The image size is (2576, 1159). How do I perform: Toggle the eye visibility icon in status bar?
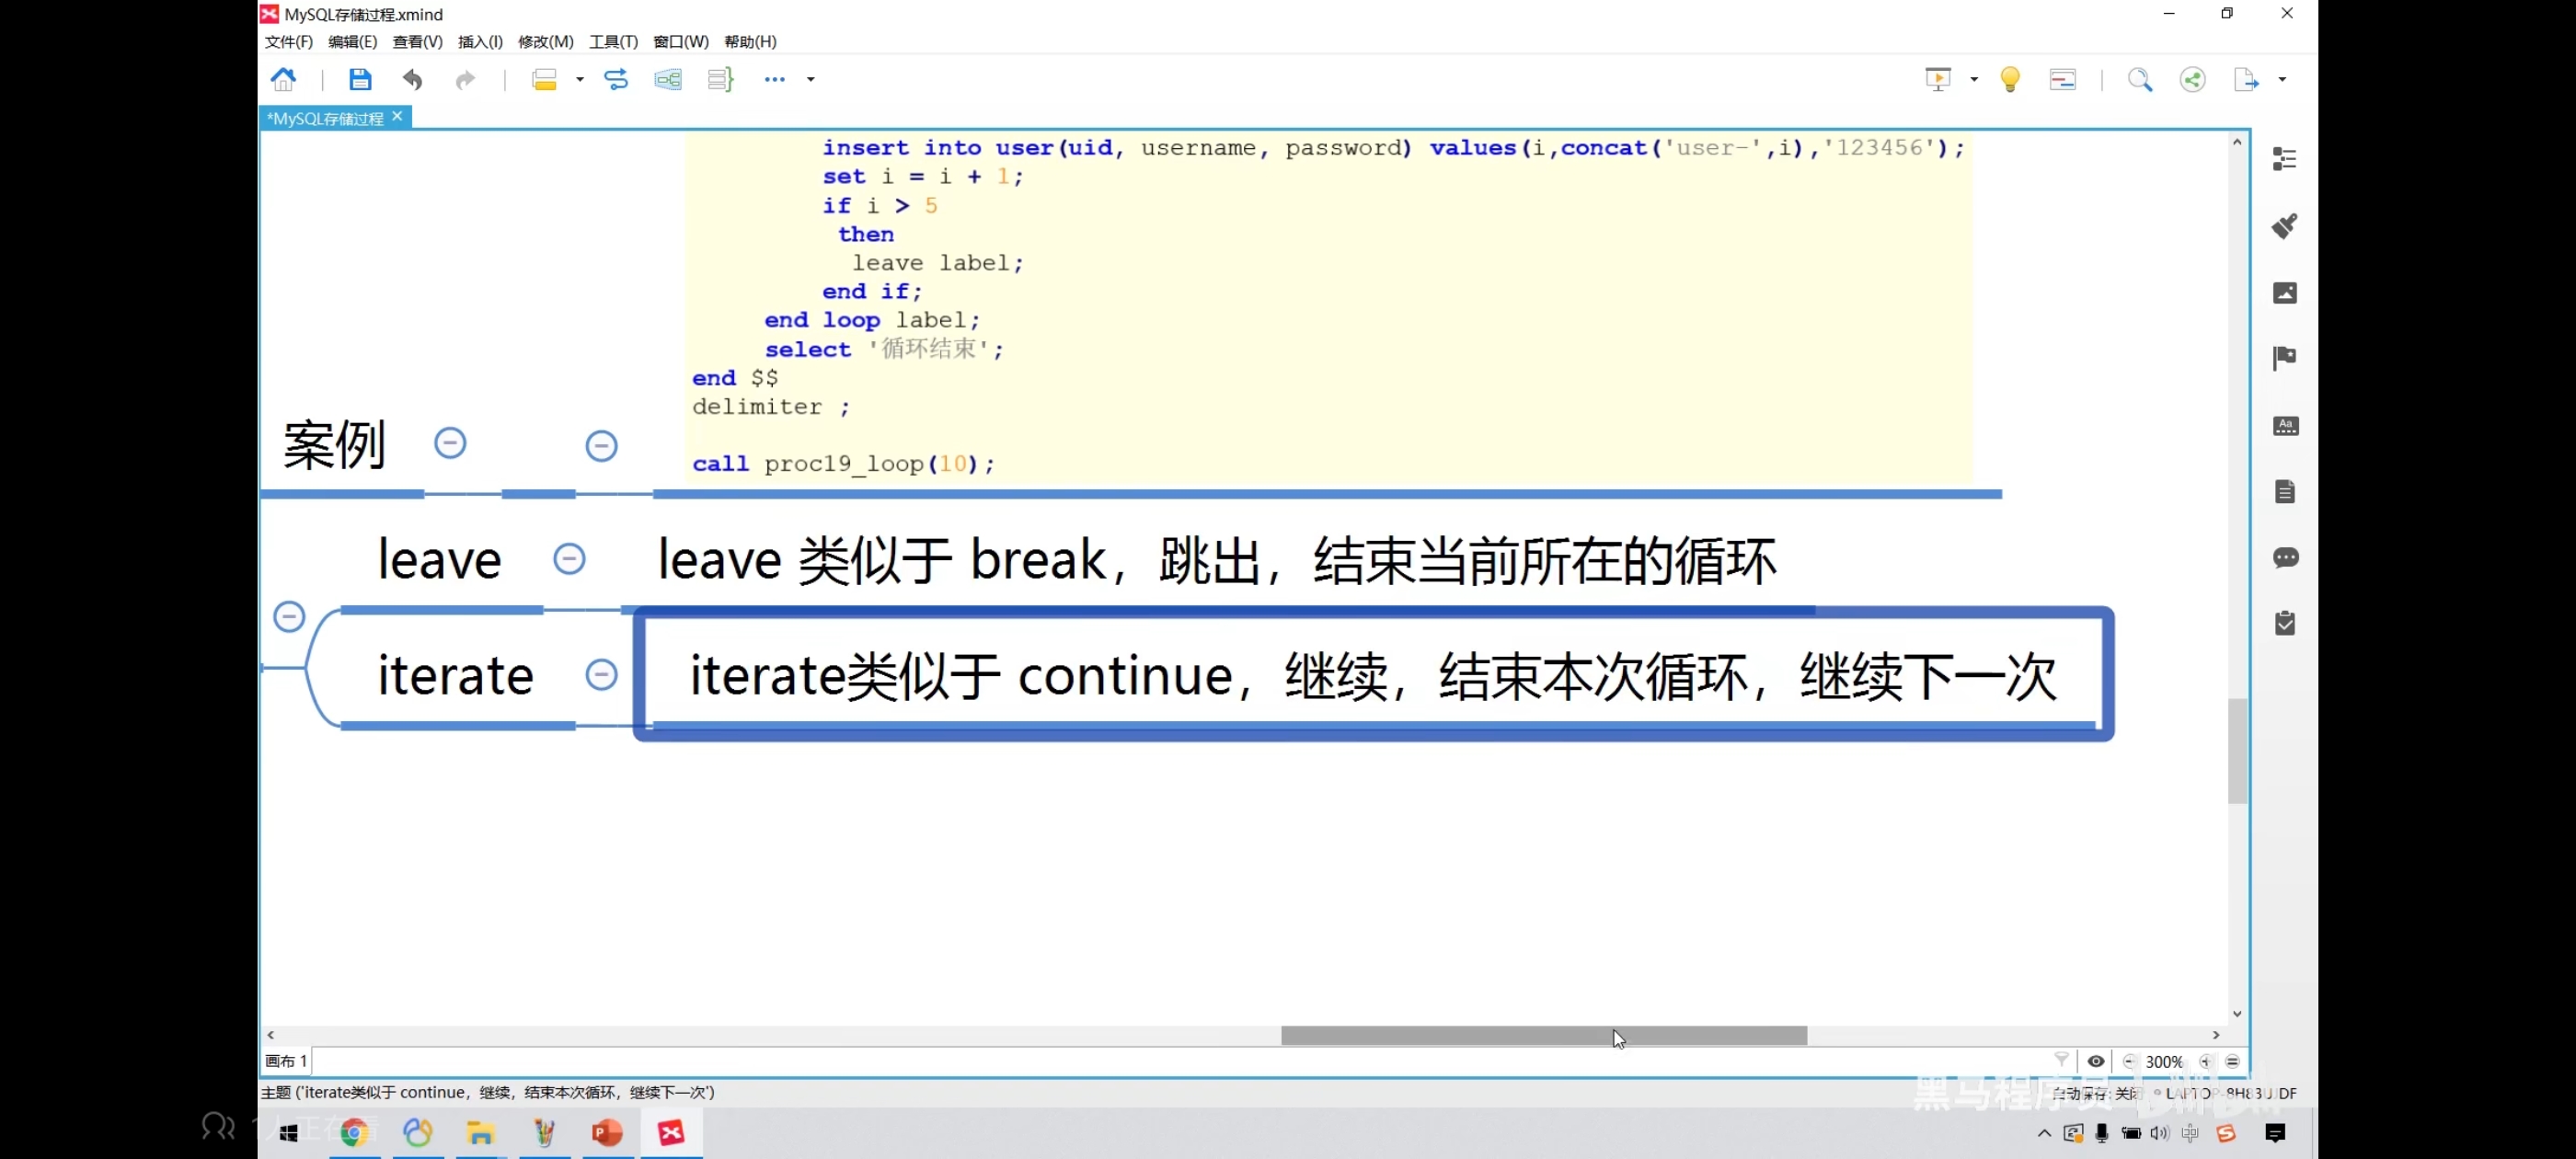click(2096, 1061)
